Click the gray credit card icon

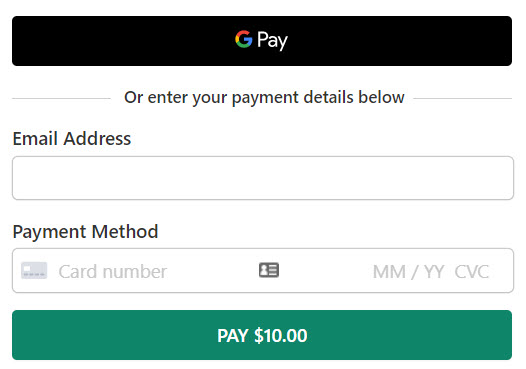(34, 270)
